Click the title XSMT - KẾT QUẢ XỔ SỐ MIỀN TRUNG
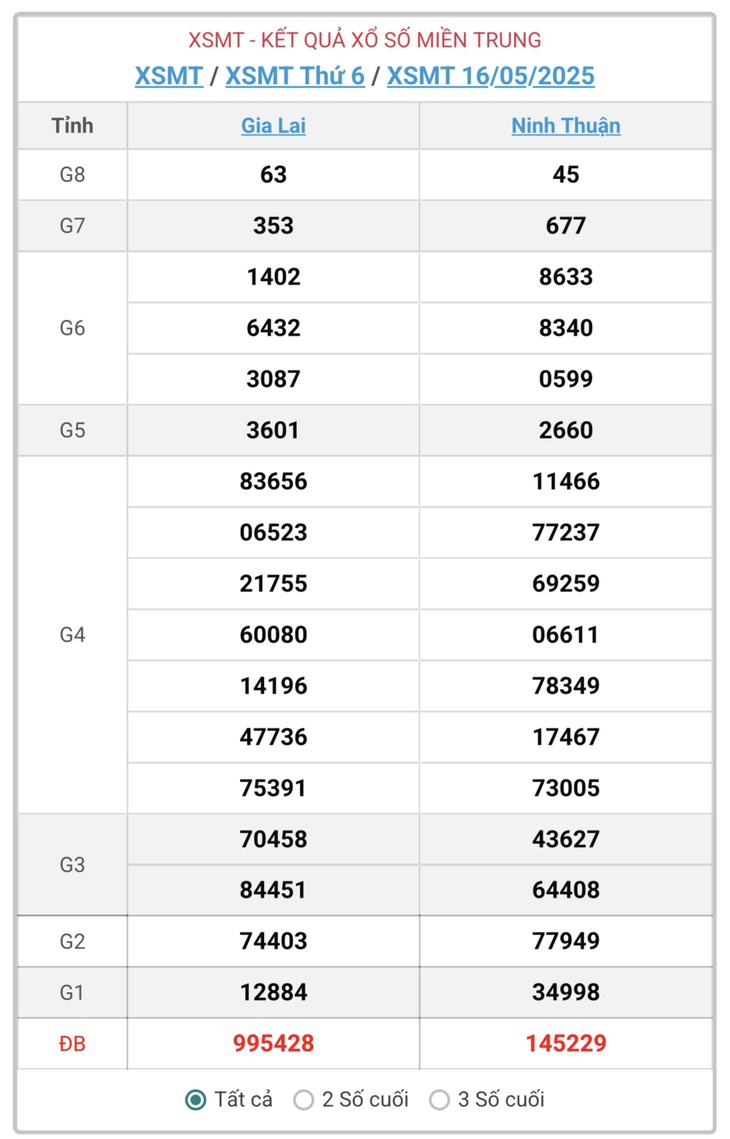 click(x=365, y=40)
